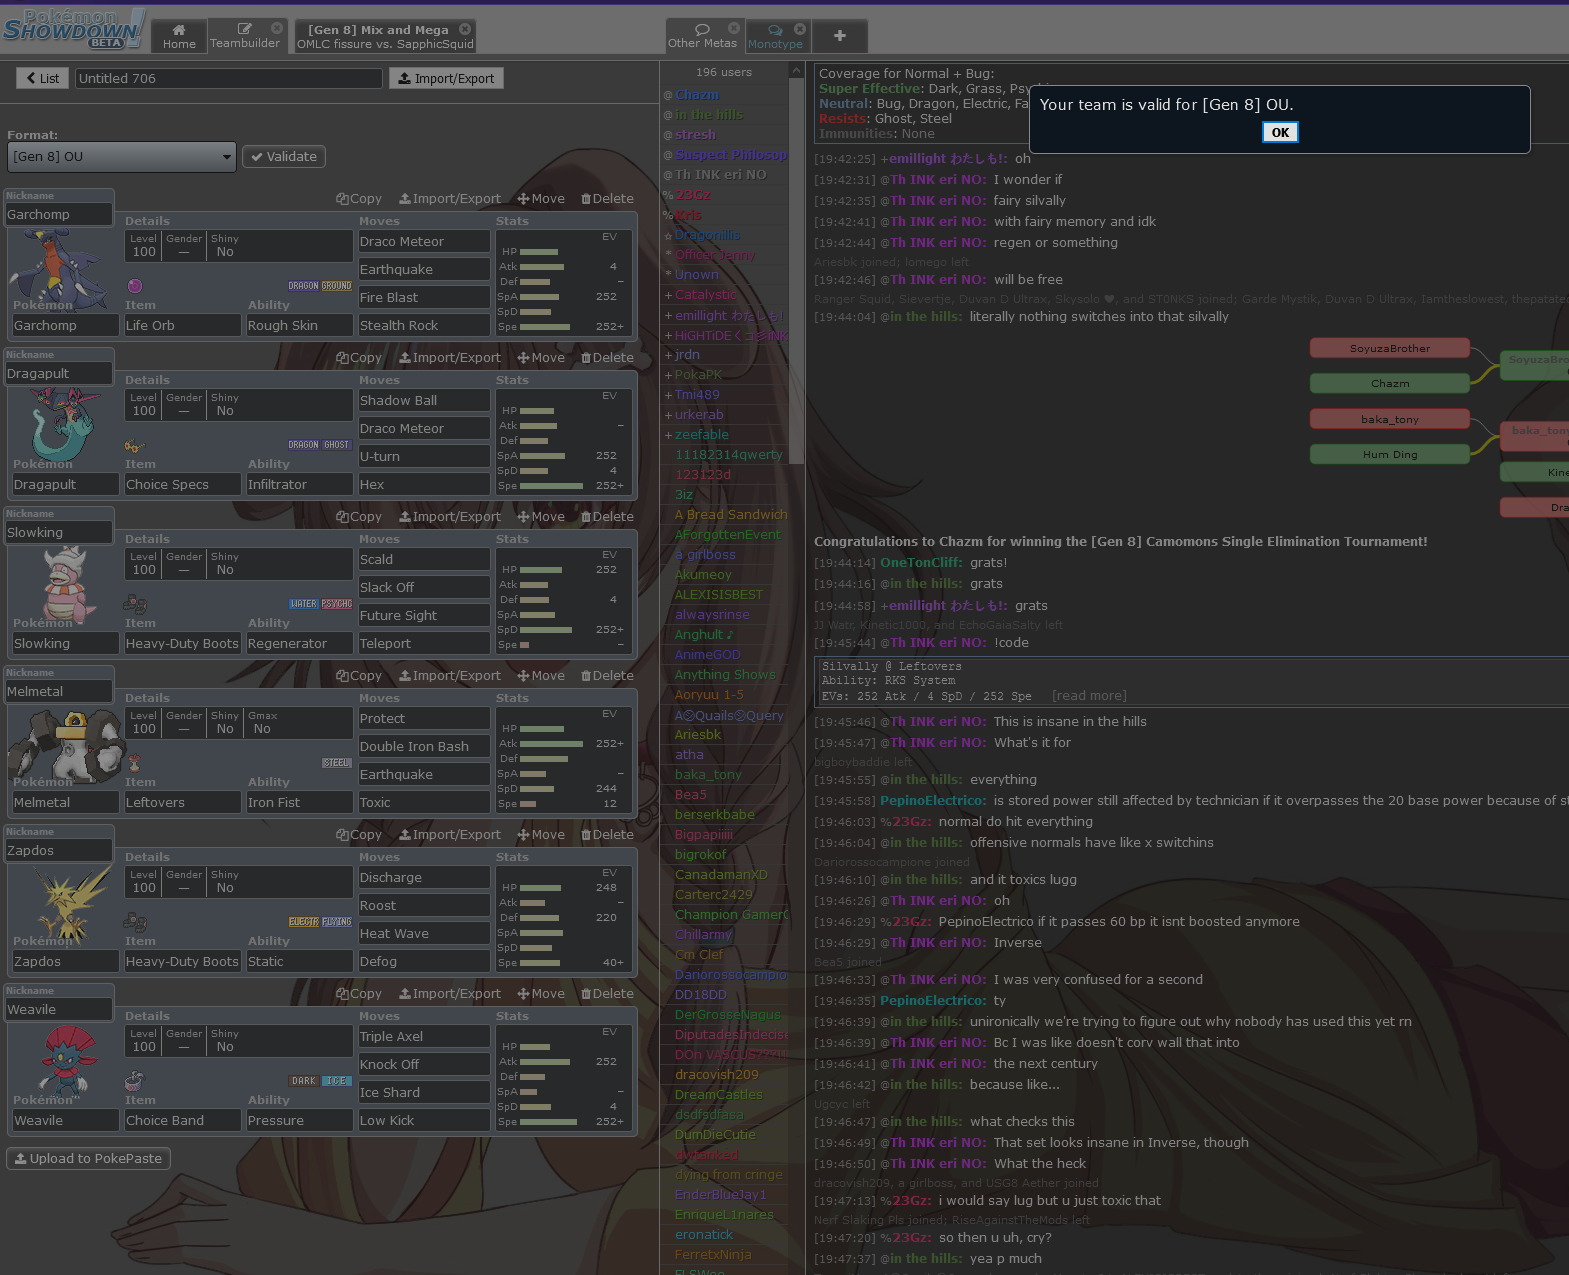
Task: Change Garchomp's Draco Meteor move
Action: click(x=424, y=242)
